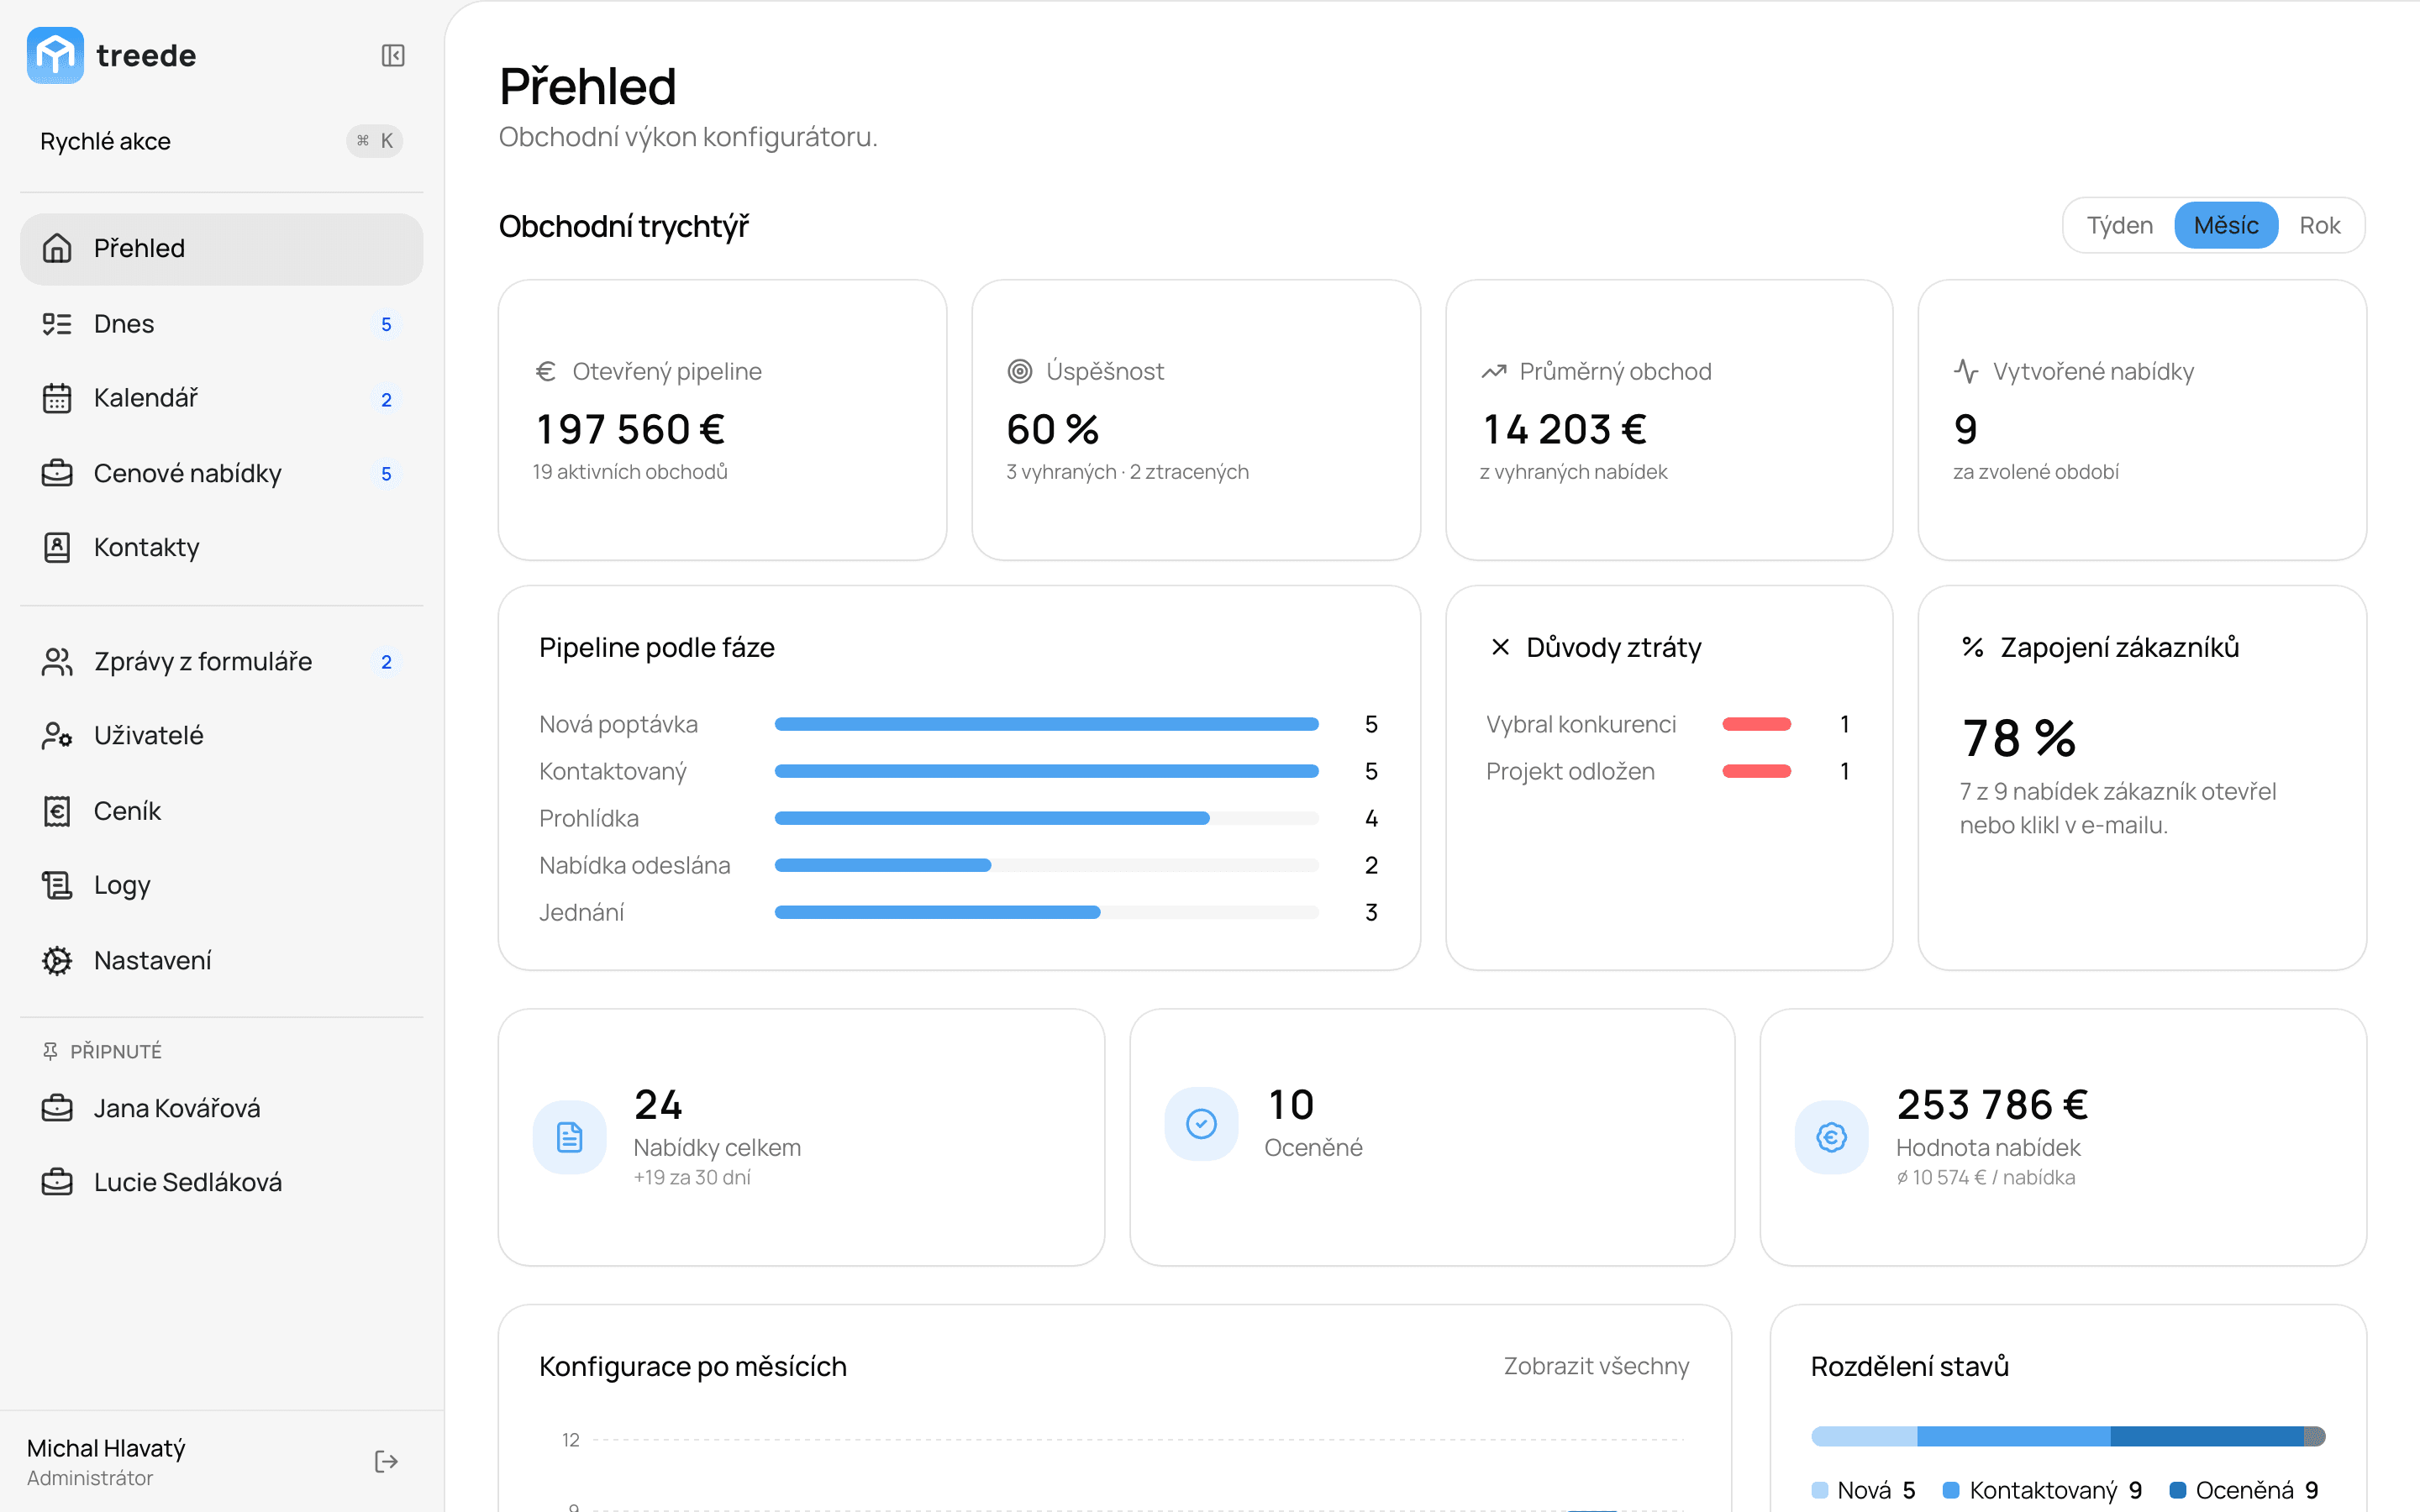Open Zprávy z formuláře

221,661
